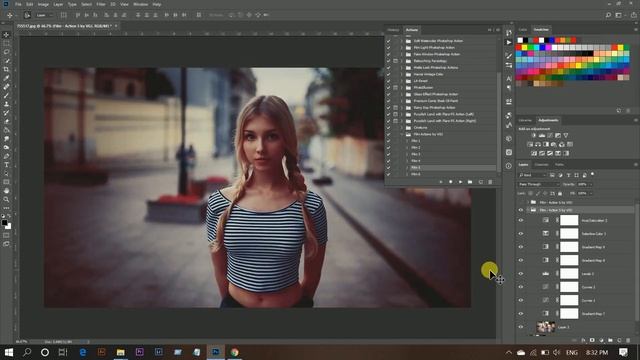640x360 pixels.
Task: Hide the Levels 2 layer
Action: (520, 274)
